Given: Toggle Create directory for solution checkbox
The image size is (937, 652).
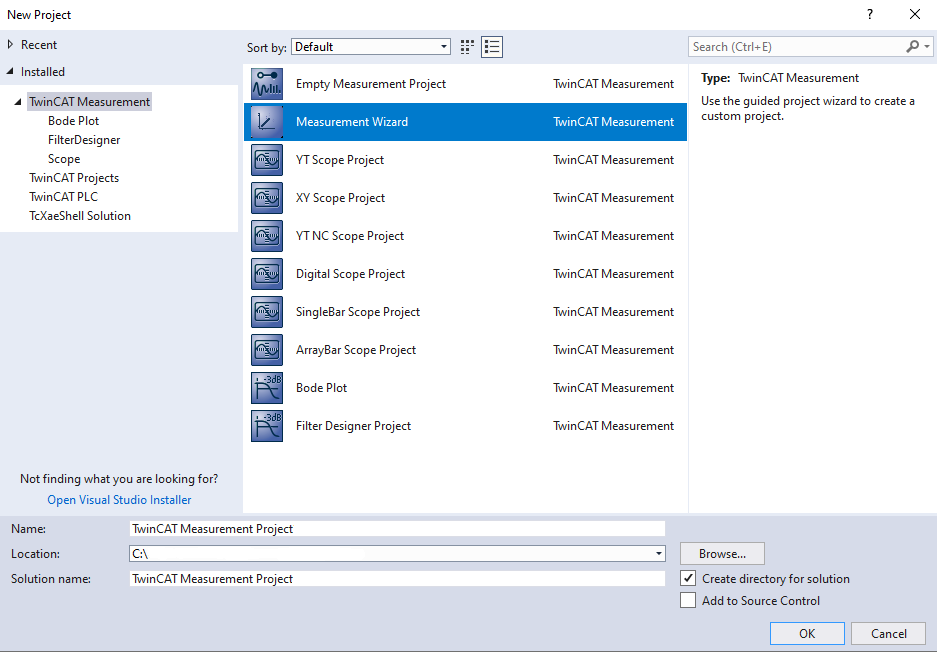Looking at the screenshot, I should [688, 578].
